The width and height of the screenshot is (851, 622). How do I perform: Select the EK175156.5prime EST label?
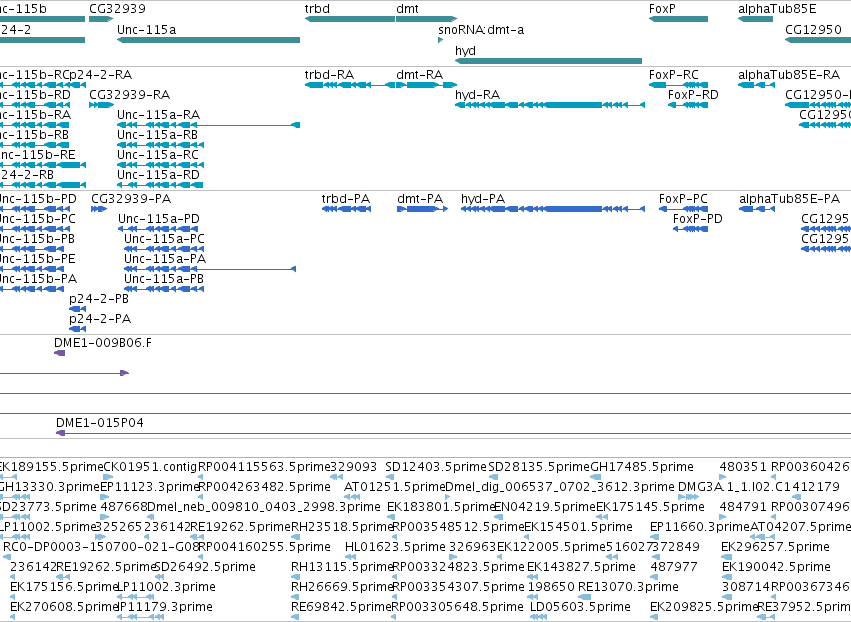(x=64, y=587)
